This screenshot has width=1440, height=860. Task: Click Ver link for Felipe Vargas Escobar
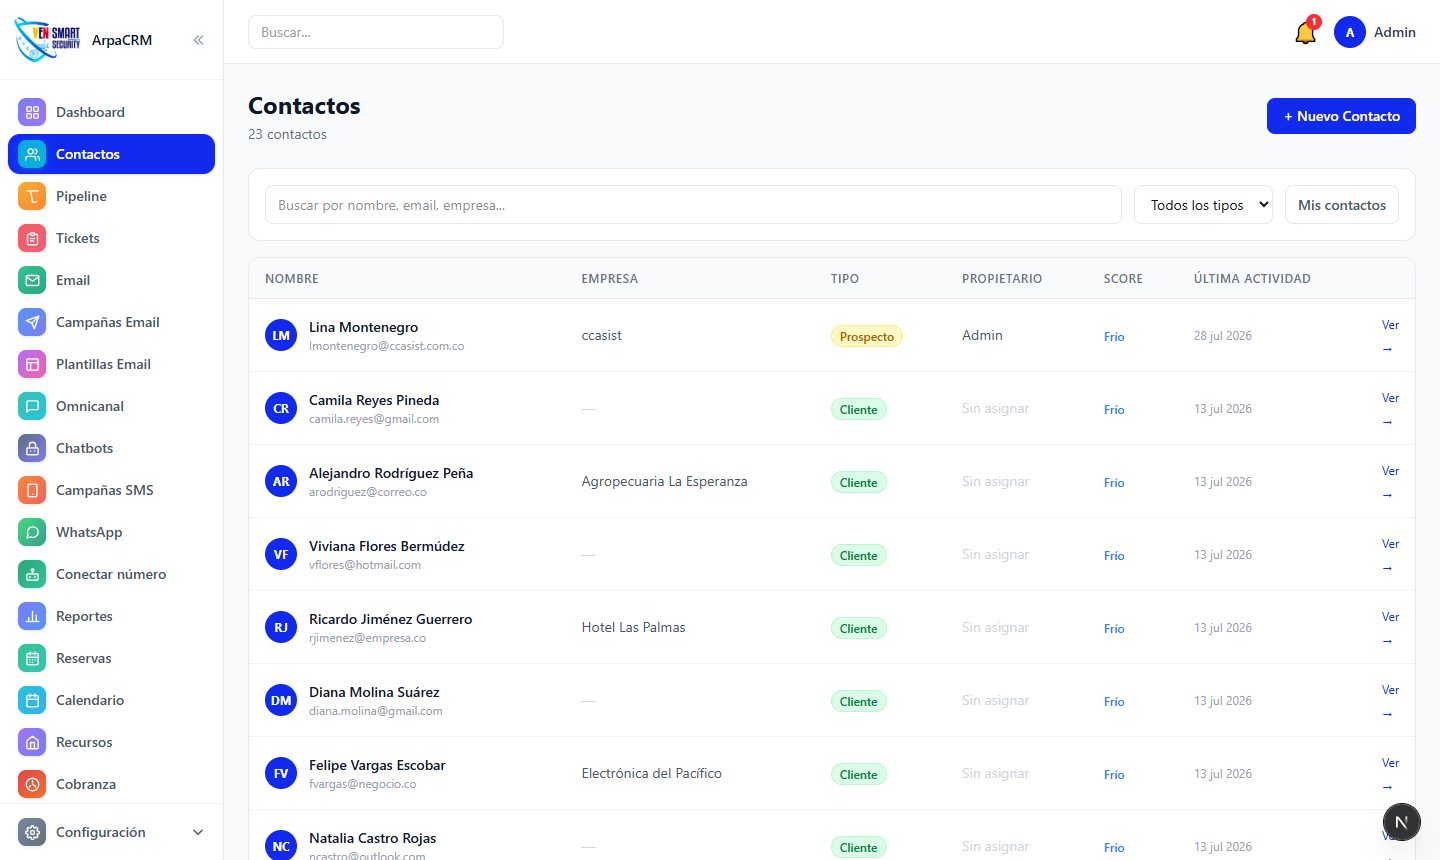click(1390, 774)
